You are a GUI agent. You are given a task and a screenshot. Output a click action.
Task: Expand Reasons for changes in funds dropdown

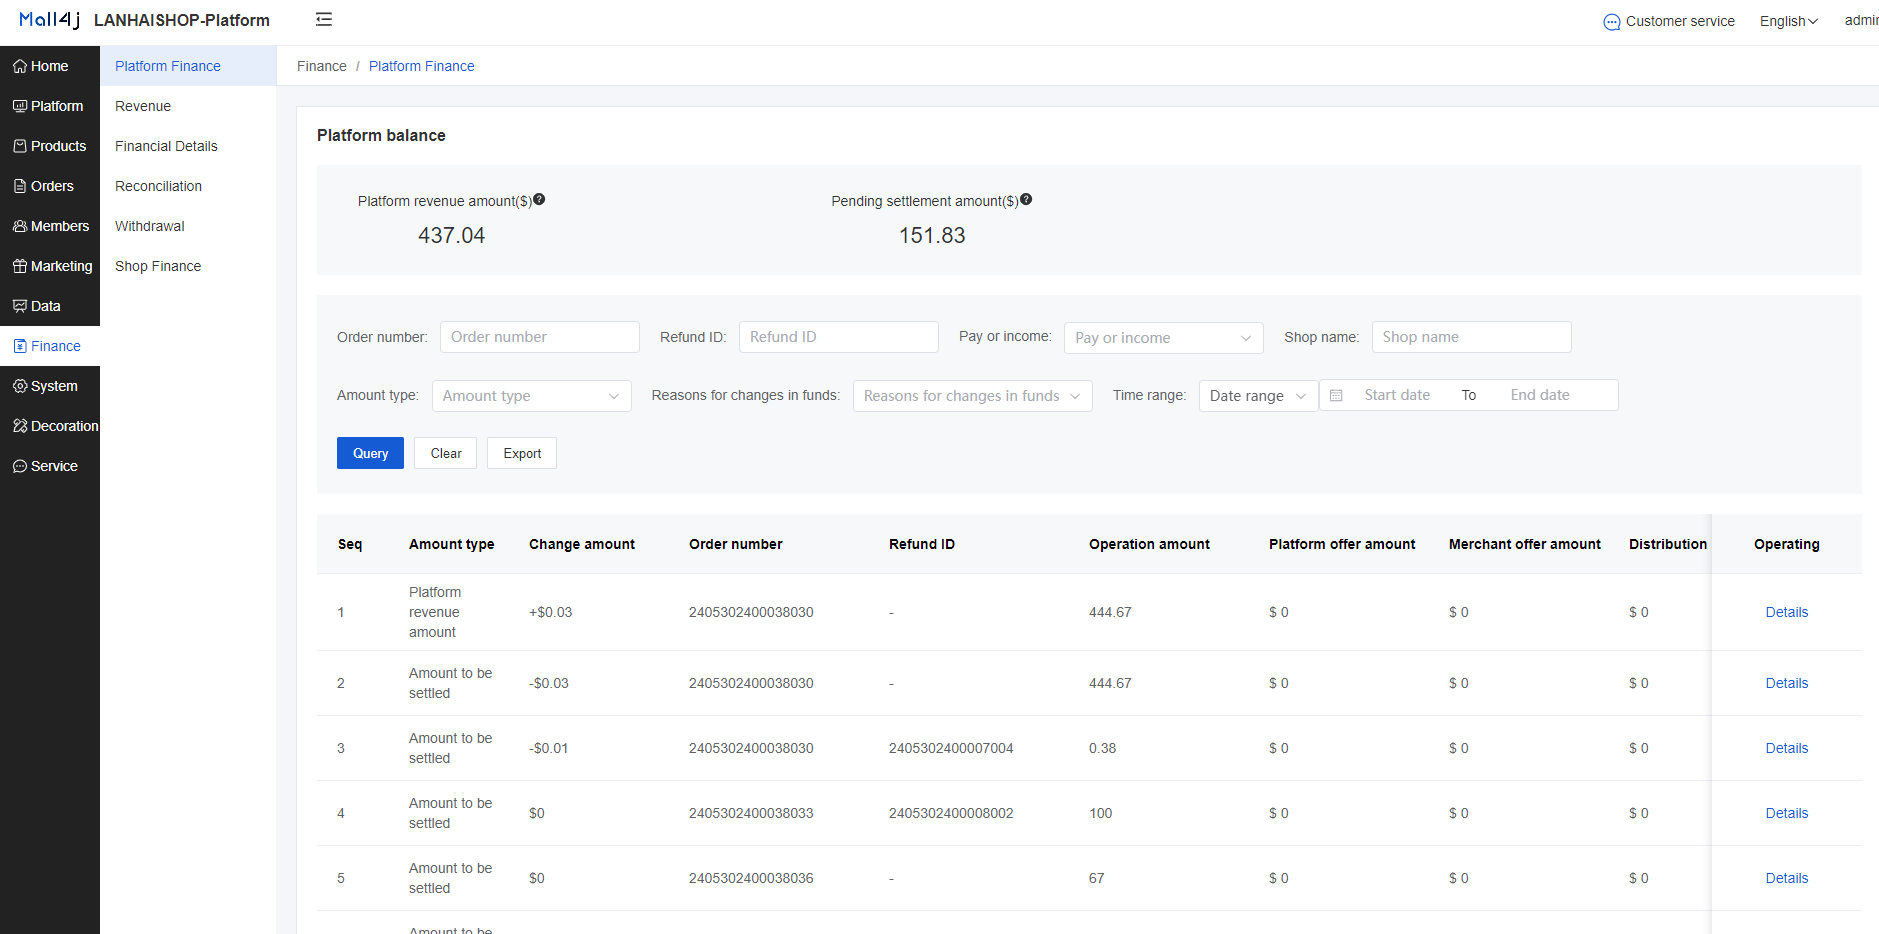(x=973, y=396)
